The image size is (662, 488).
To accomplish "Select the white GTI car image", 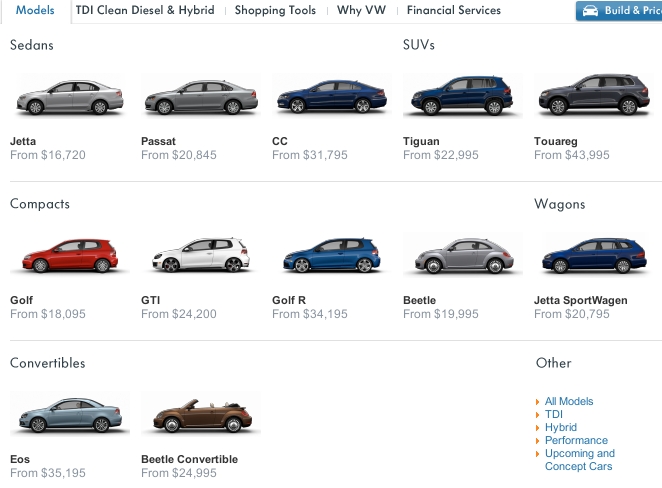I will (201, 255).
